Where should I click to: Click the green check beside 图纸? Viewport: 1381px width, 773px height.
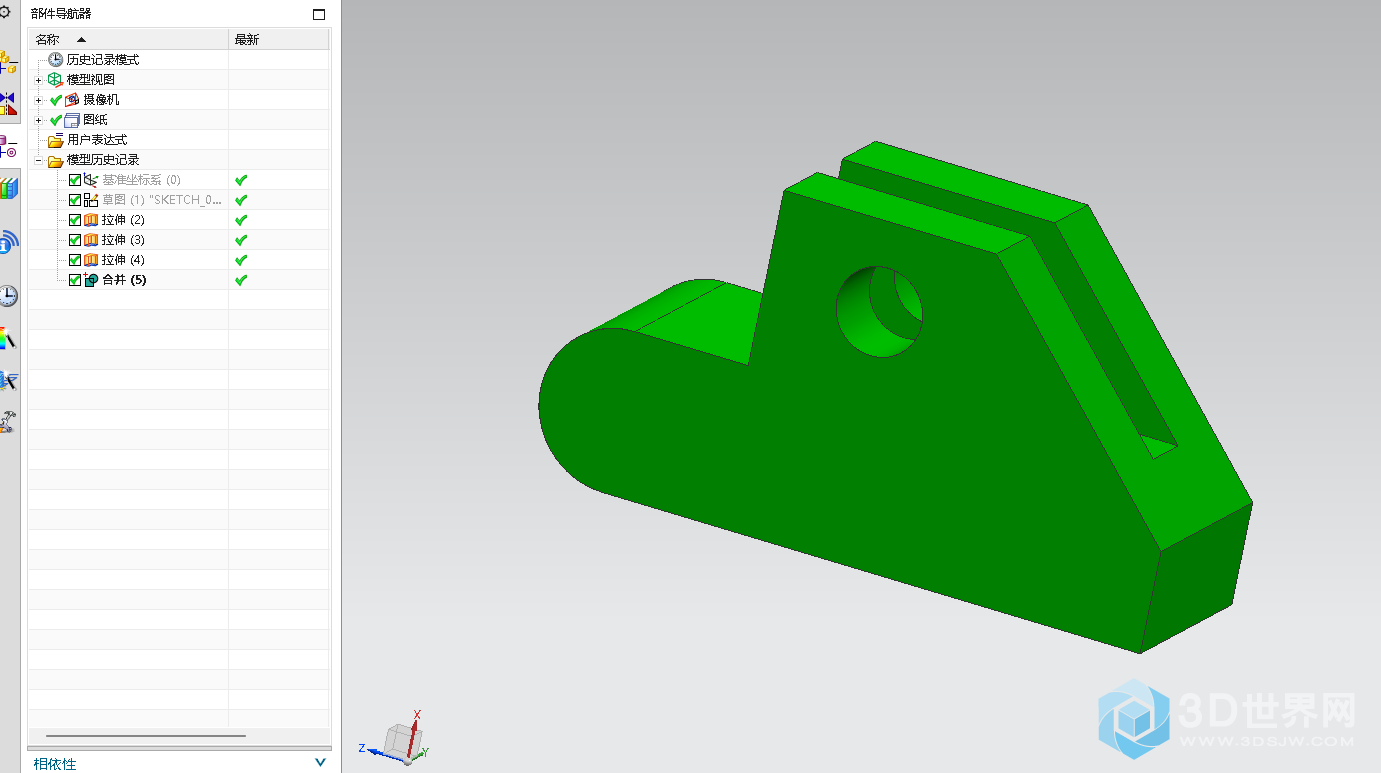point(56,120)
